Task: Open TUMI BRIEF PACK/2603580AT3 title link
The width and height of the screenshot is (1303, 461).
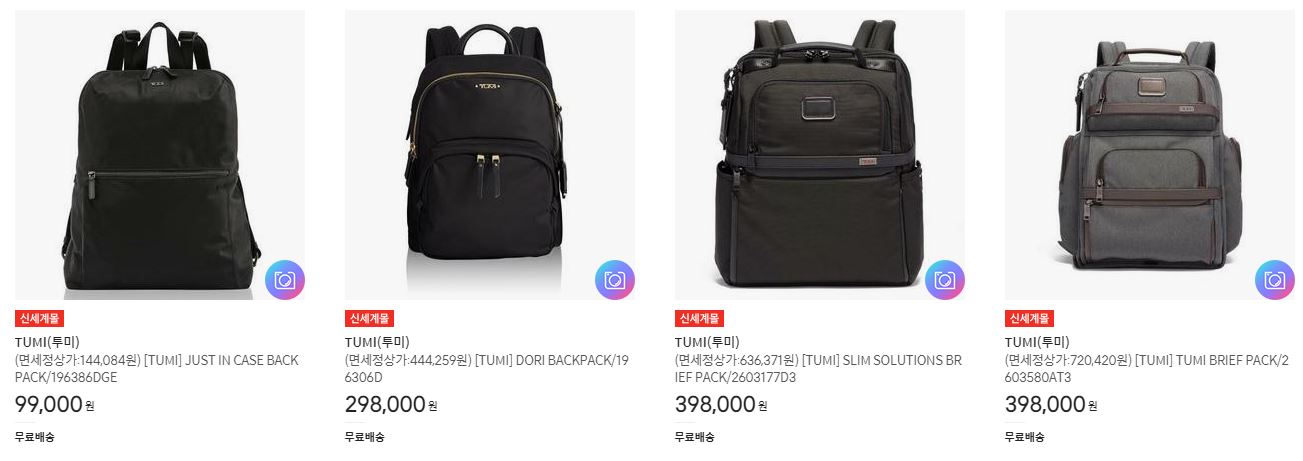Action: coord(1148,369)
